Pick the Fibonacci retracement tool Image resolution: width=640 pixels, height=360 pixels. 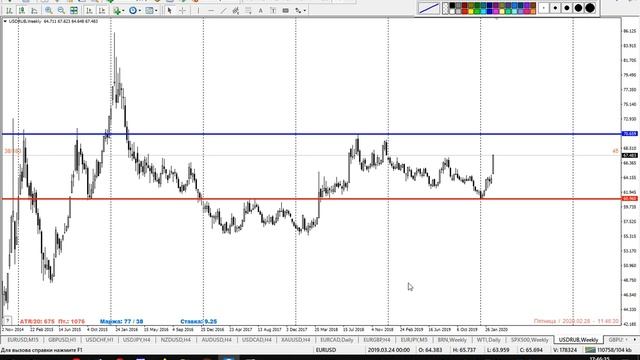(248, 10)
